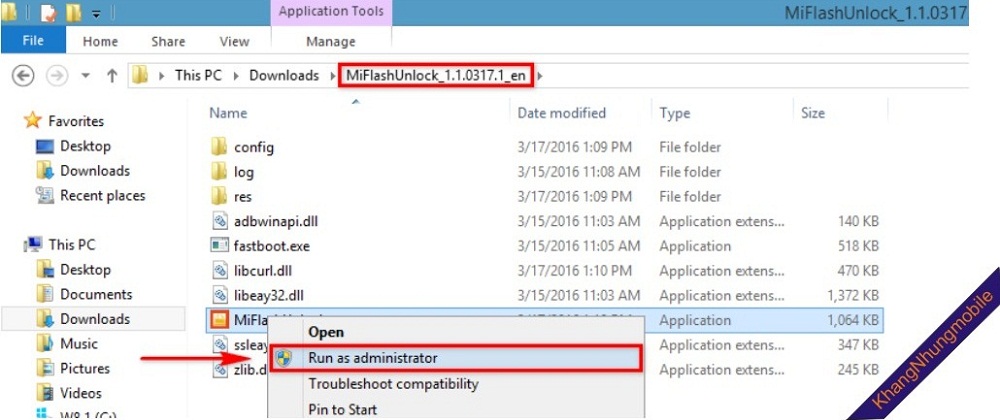
Task: Click the config folder name
Action: (254, 148)
